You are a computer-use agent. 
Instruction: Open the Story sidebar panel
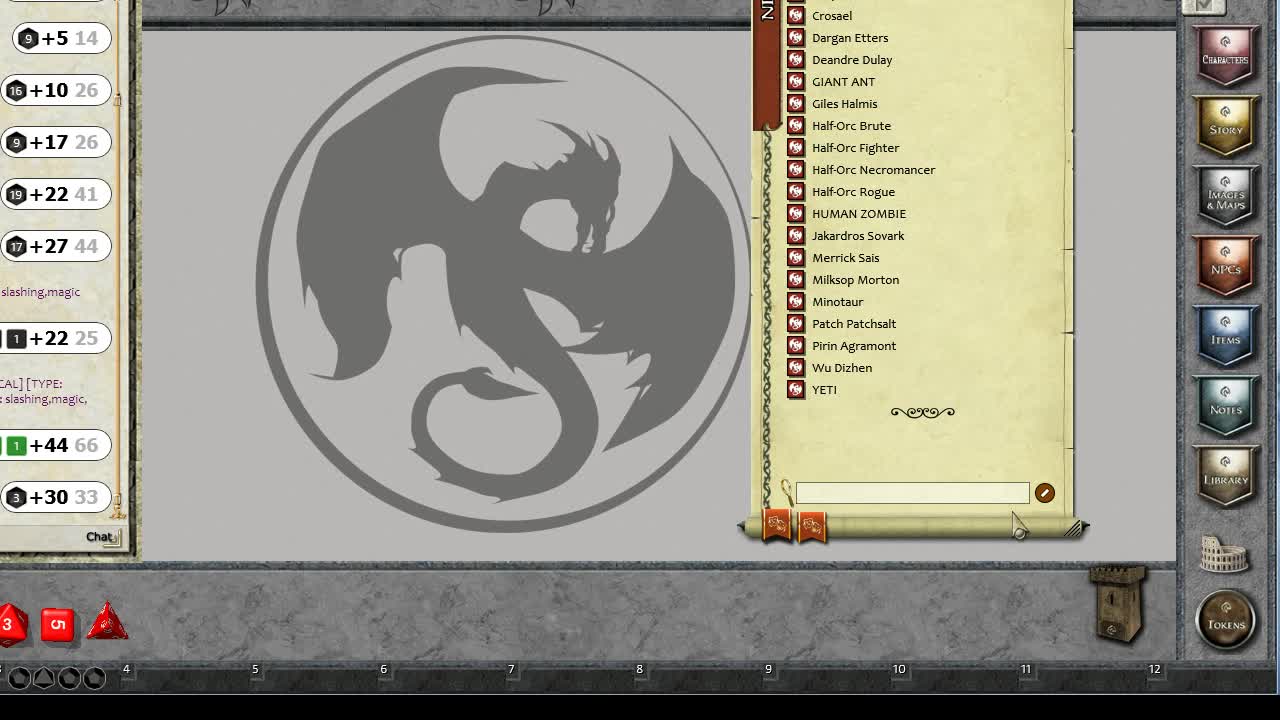point(1225,122)
